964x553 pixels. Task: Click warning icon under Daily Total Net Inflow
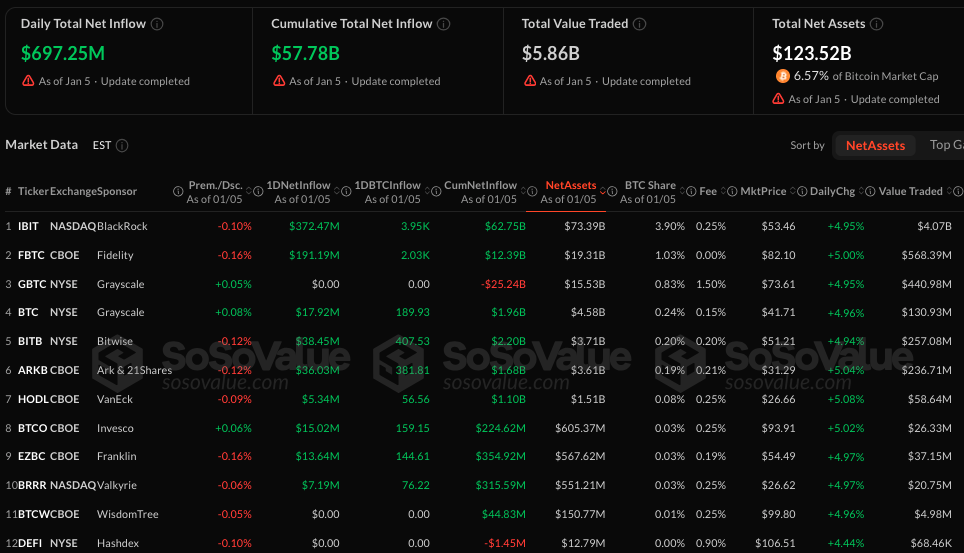28,81
